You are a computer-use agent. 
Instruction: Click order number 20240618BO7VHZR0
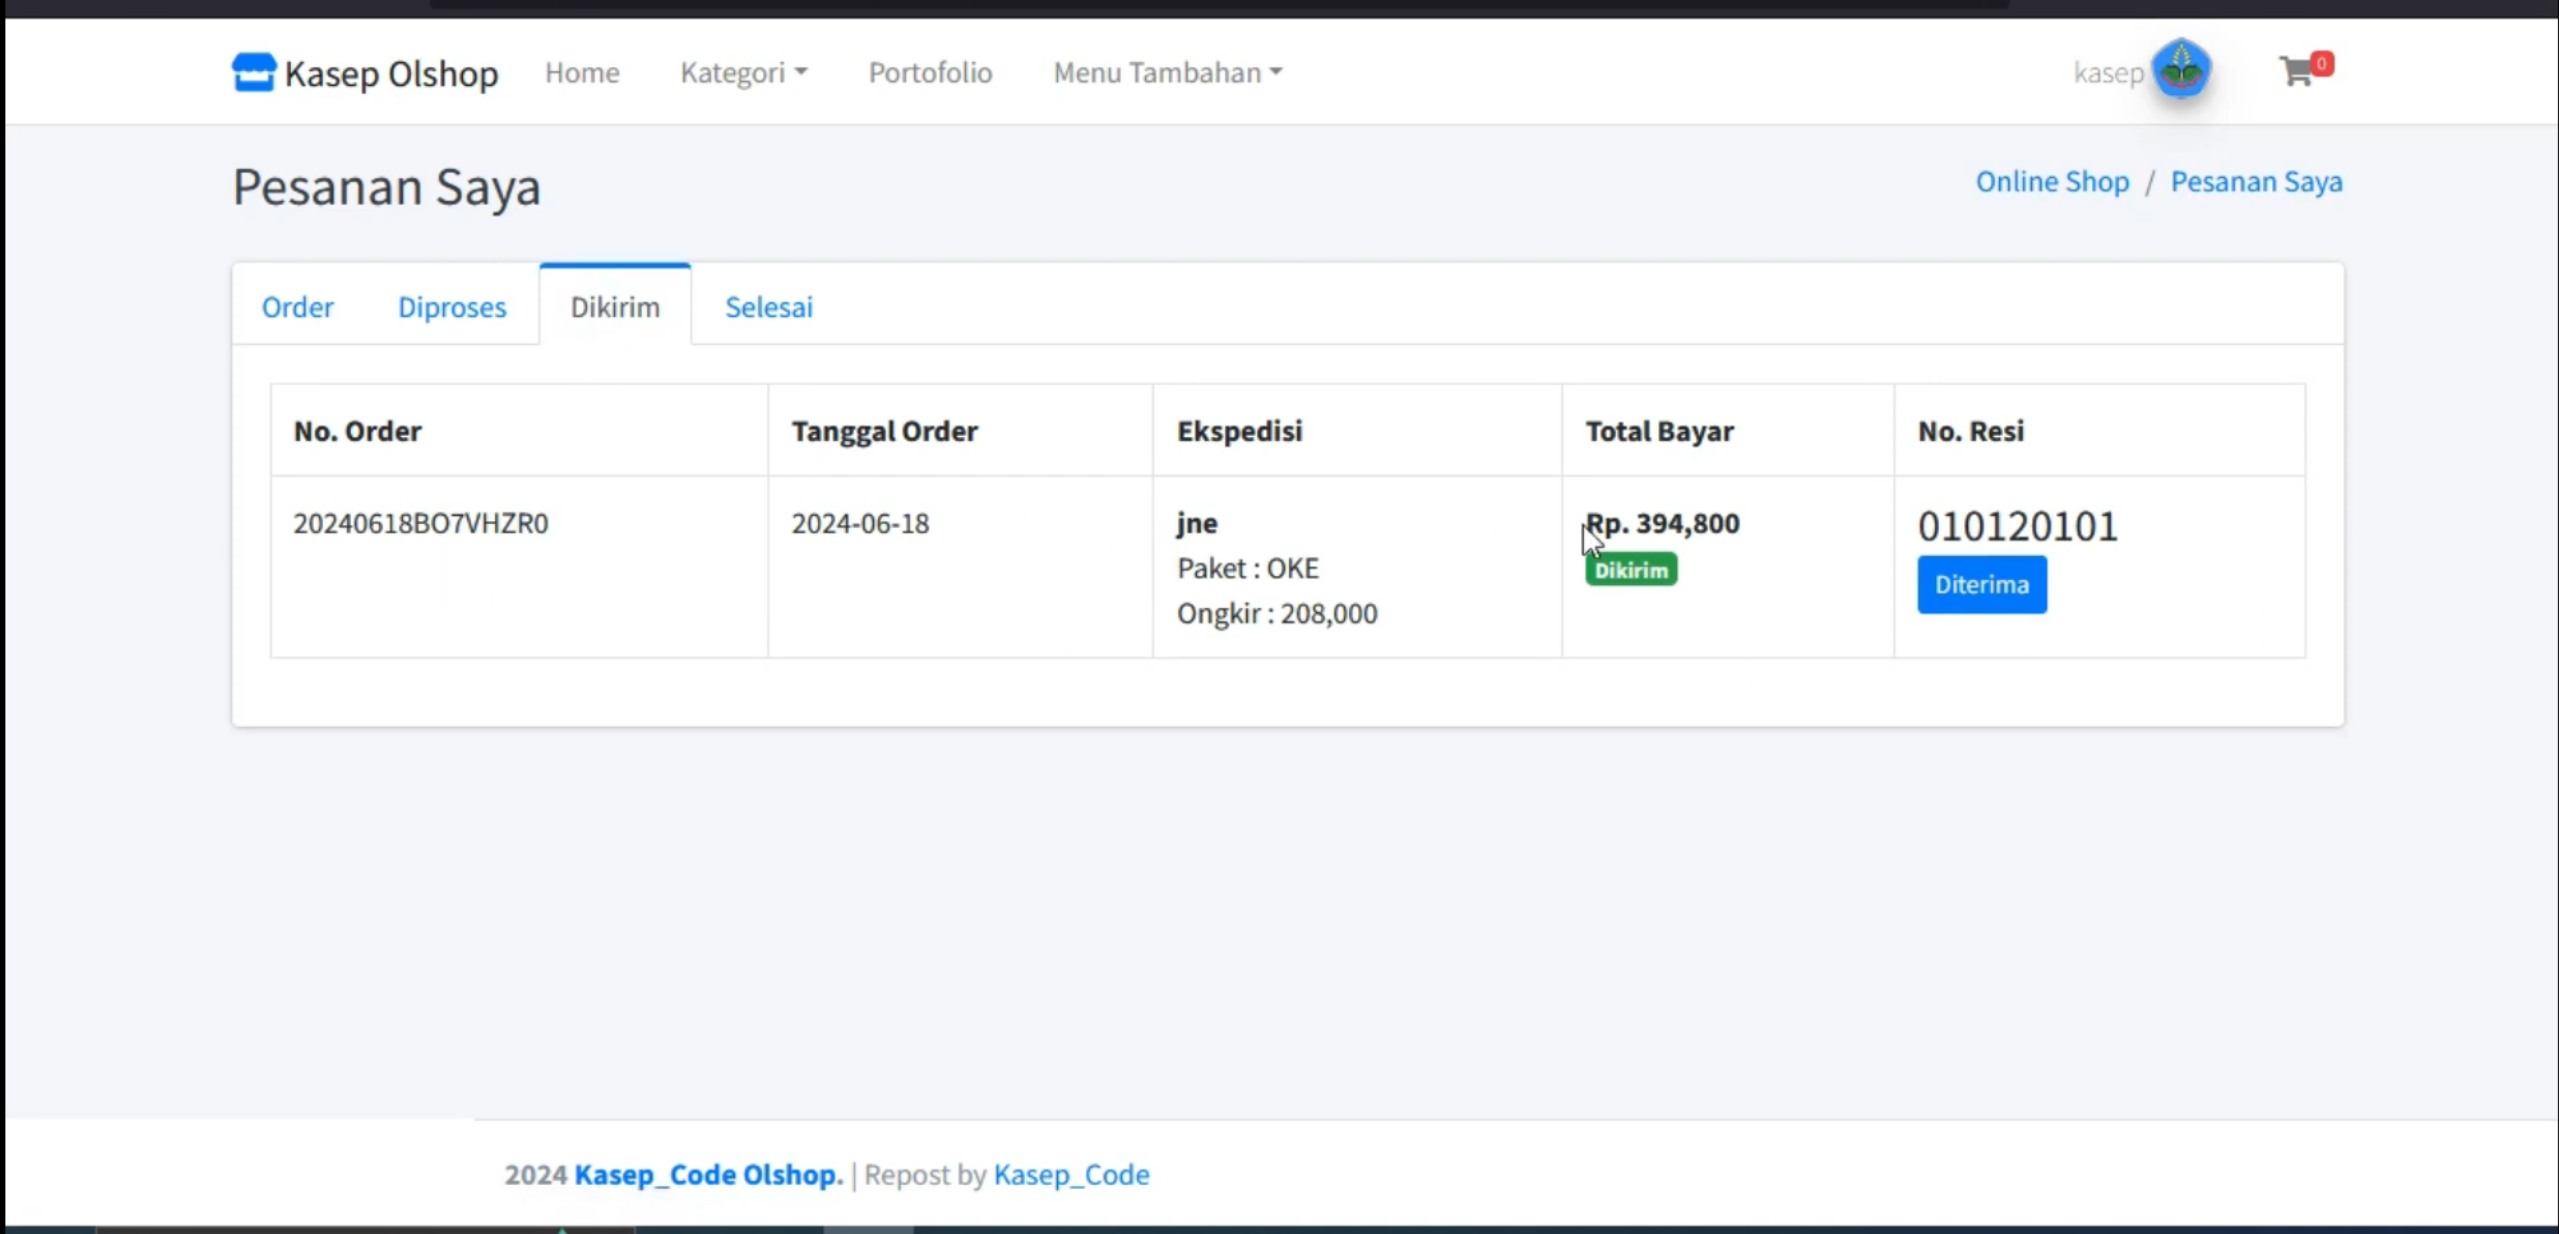pyautogui.click(x=421, y=523)
